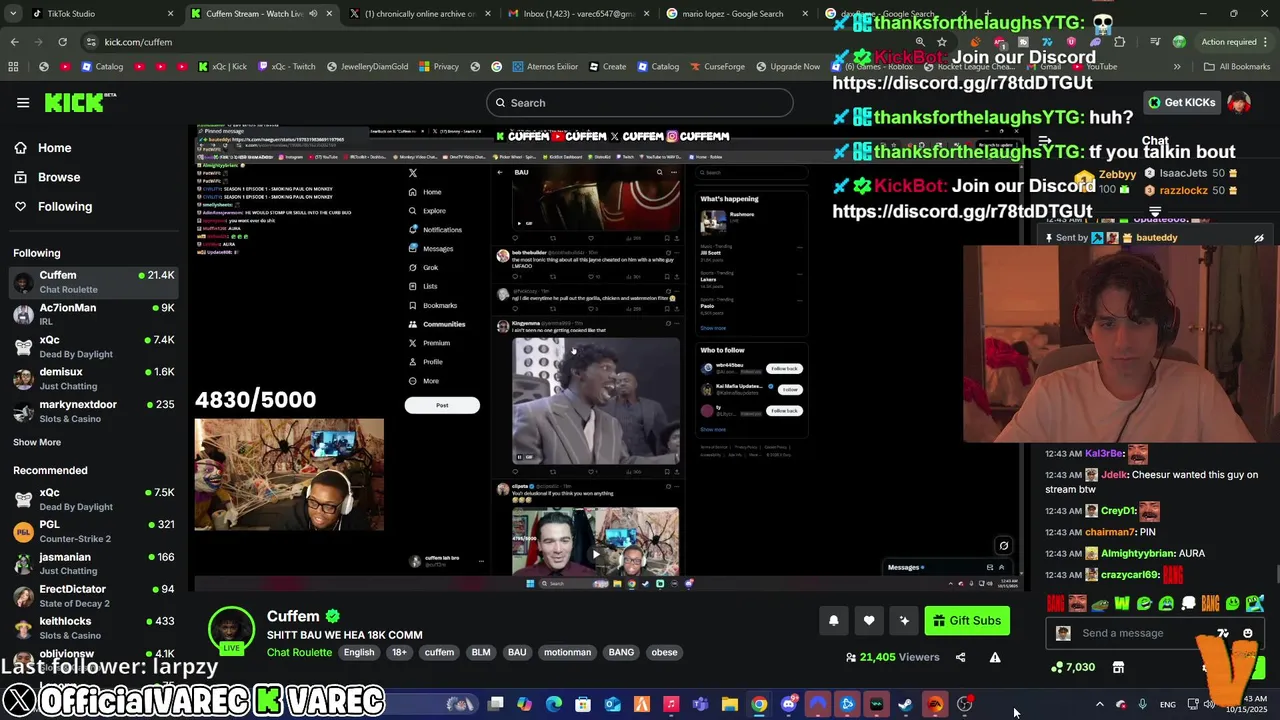Viewport: 1280px width, 720px height.
Task: Click the sparkle subscribe button
Action: click(x=904, y=621)
